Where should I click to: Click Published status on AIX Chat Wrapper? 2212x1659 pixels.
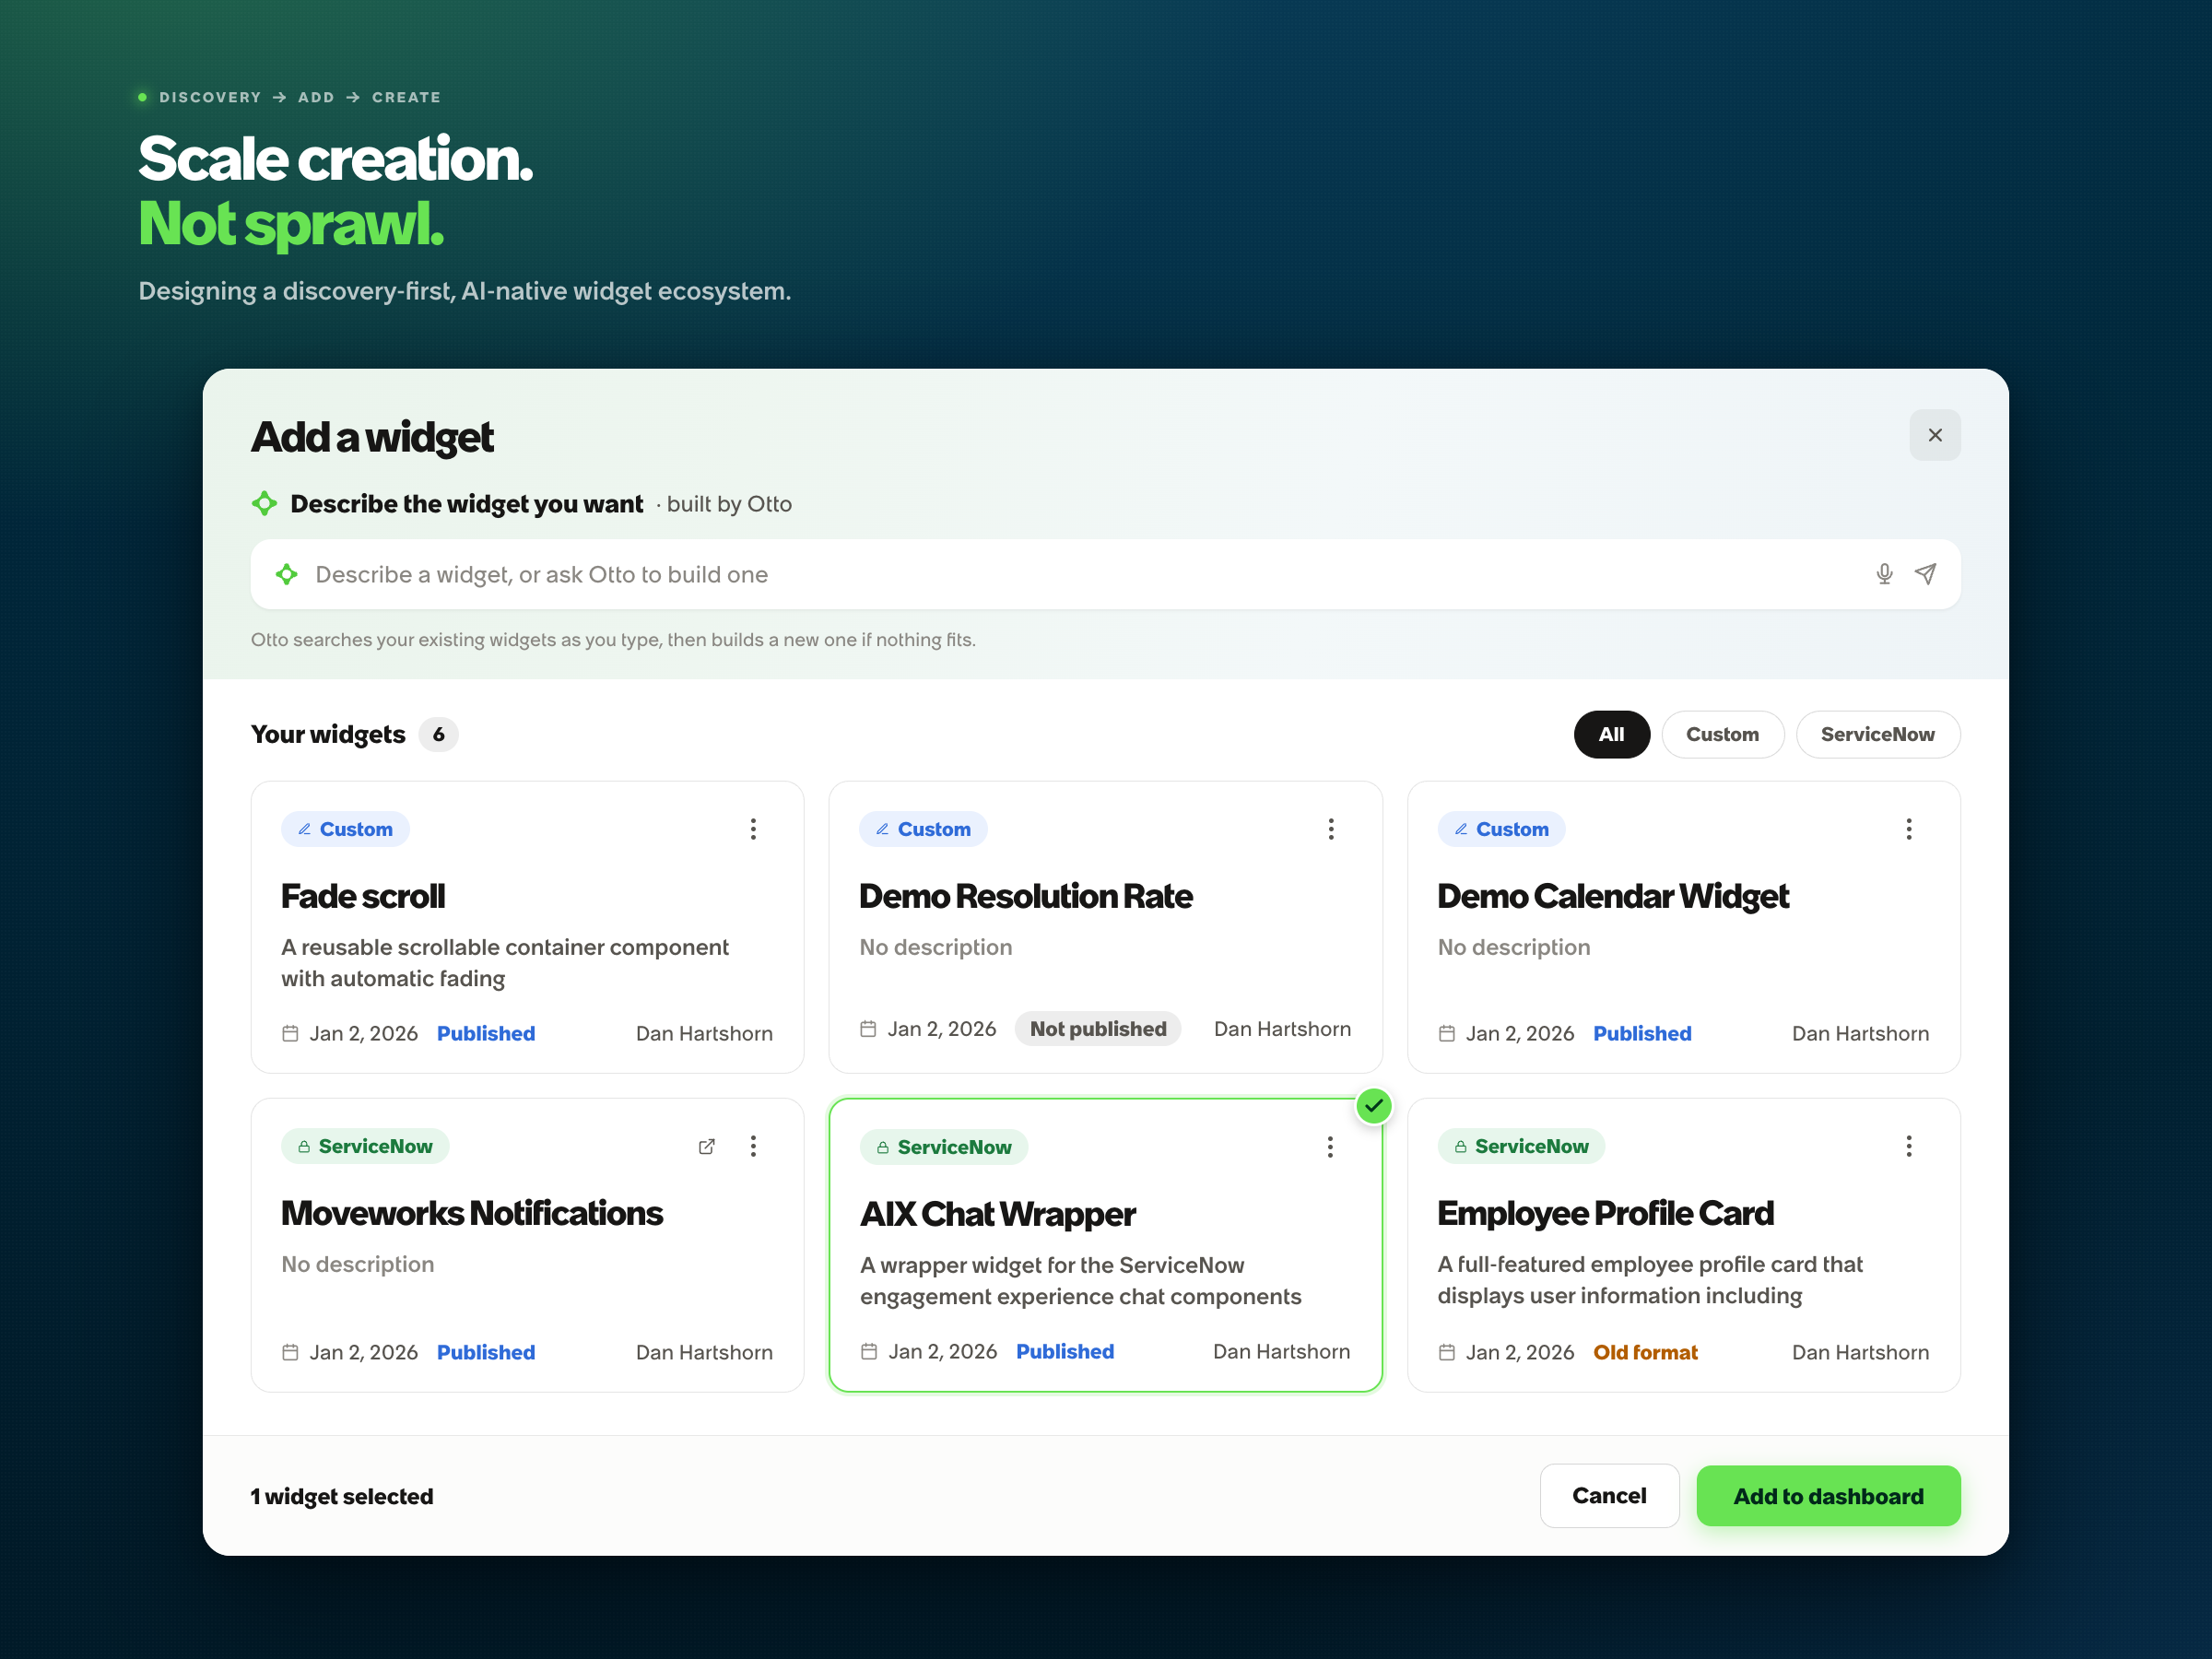(1065, 1351)
